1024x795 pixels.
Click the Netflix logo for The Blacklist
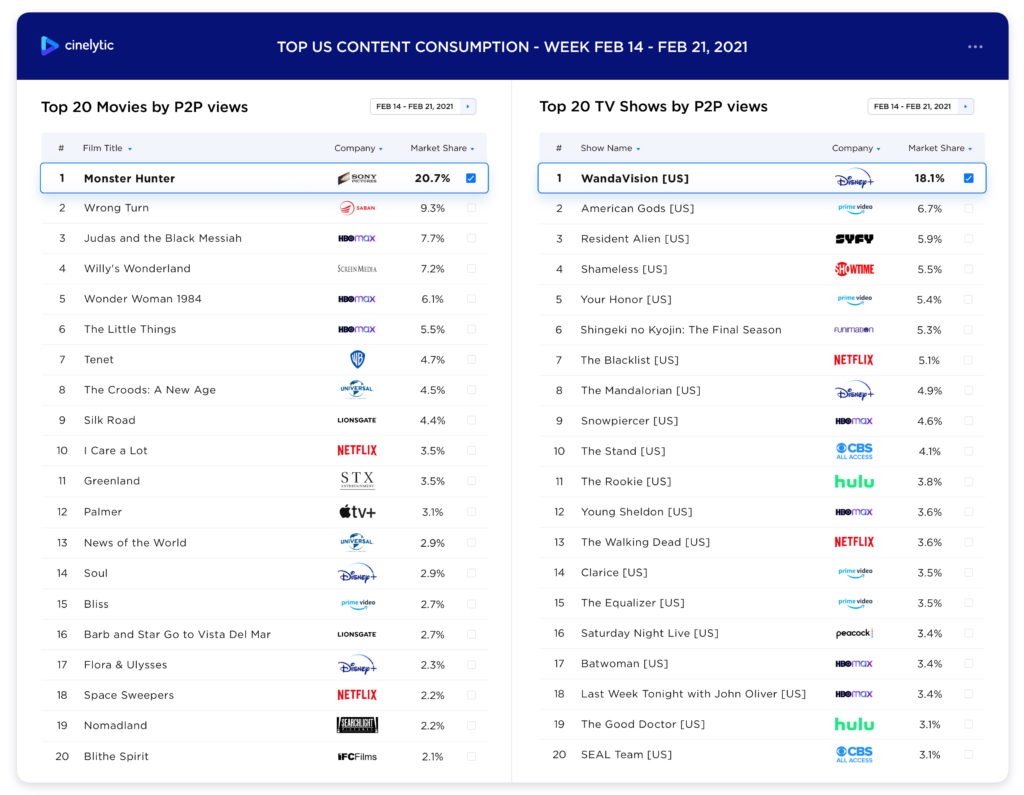click(x=854, y=360)
